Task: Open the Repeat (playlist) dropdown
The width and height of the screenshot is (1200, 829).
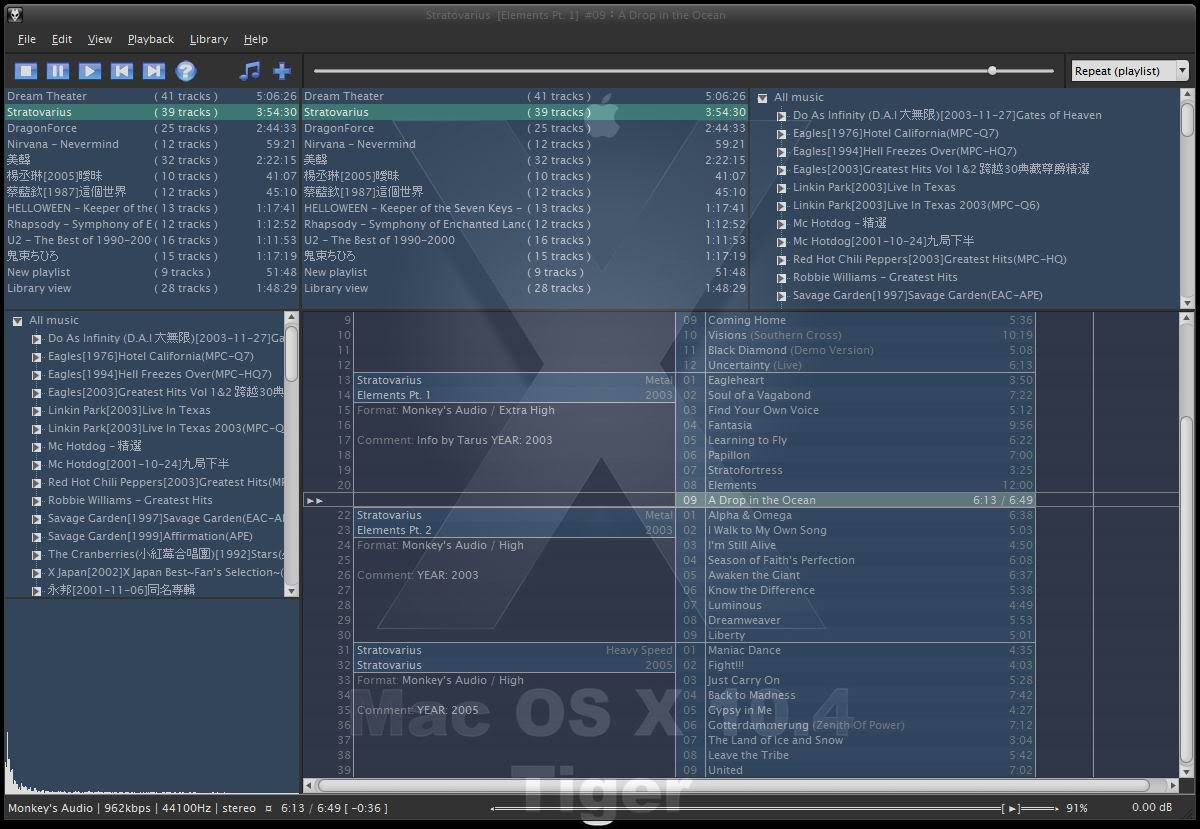Action: [x=1130, y=71]
